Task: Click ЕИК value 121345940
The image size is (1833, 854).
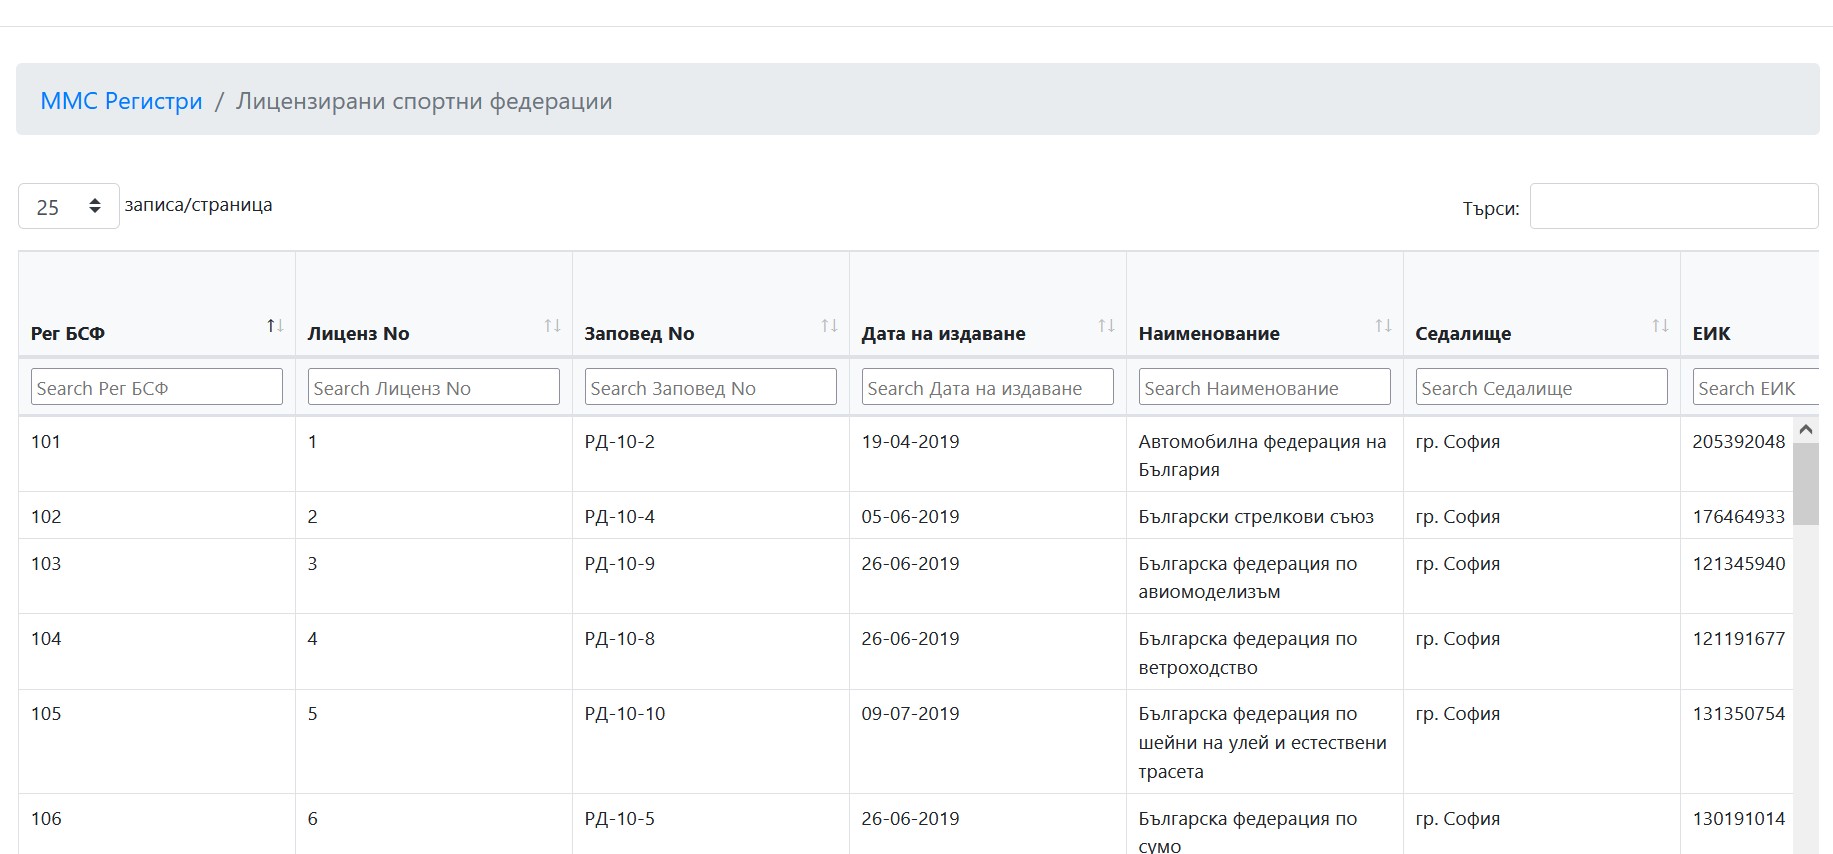Action: 1739,563
